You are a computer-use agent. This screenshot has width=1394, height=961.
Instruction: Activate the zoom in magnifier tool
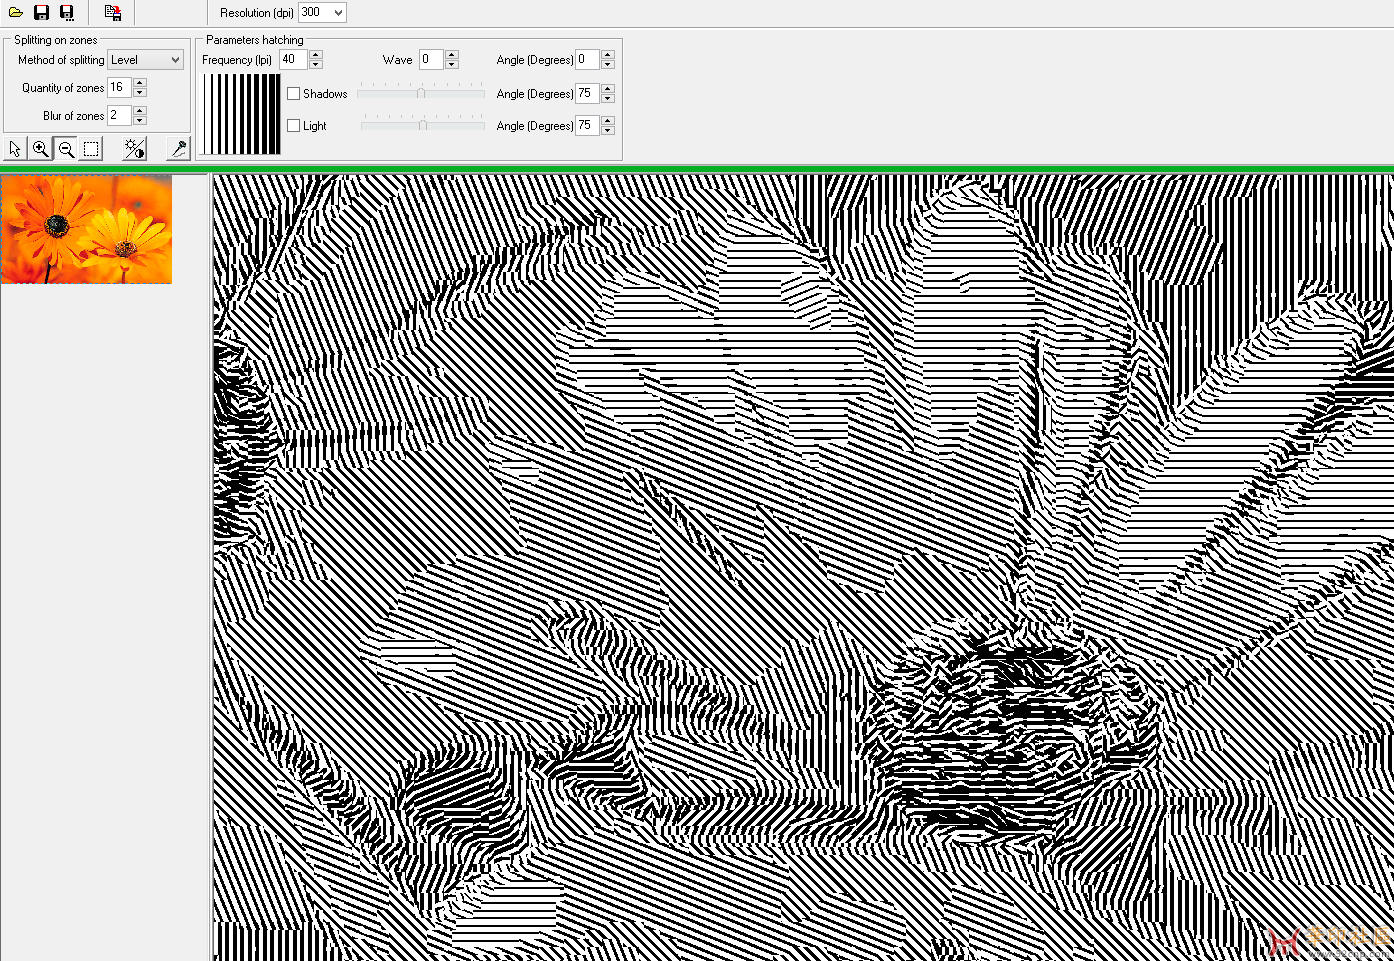(x=40, y=149)
